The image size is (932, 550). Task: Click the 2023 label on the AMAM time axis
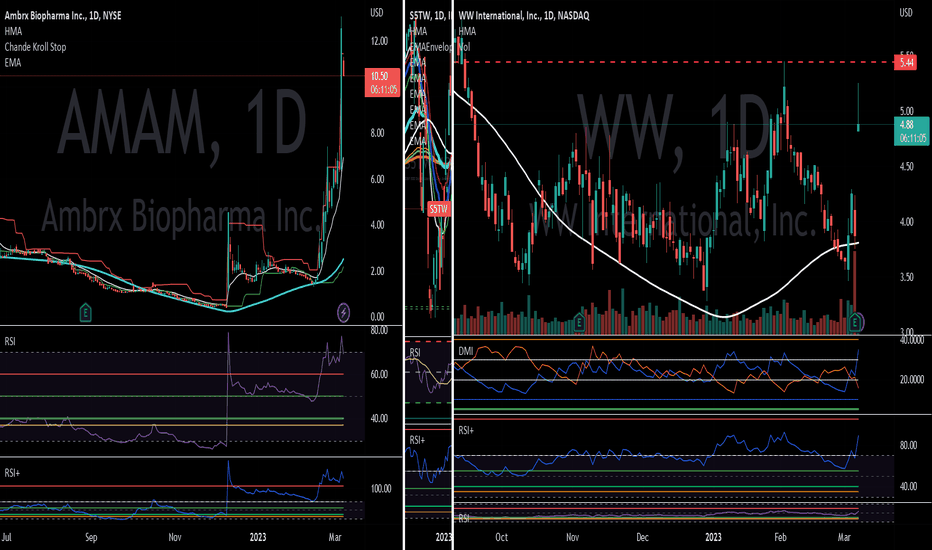[258, 538]
